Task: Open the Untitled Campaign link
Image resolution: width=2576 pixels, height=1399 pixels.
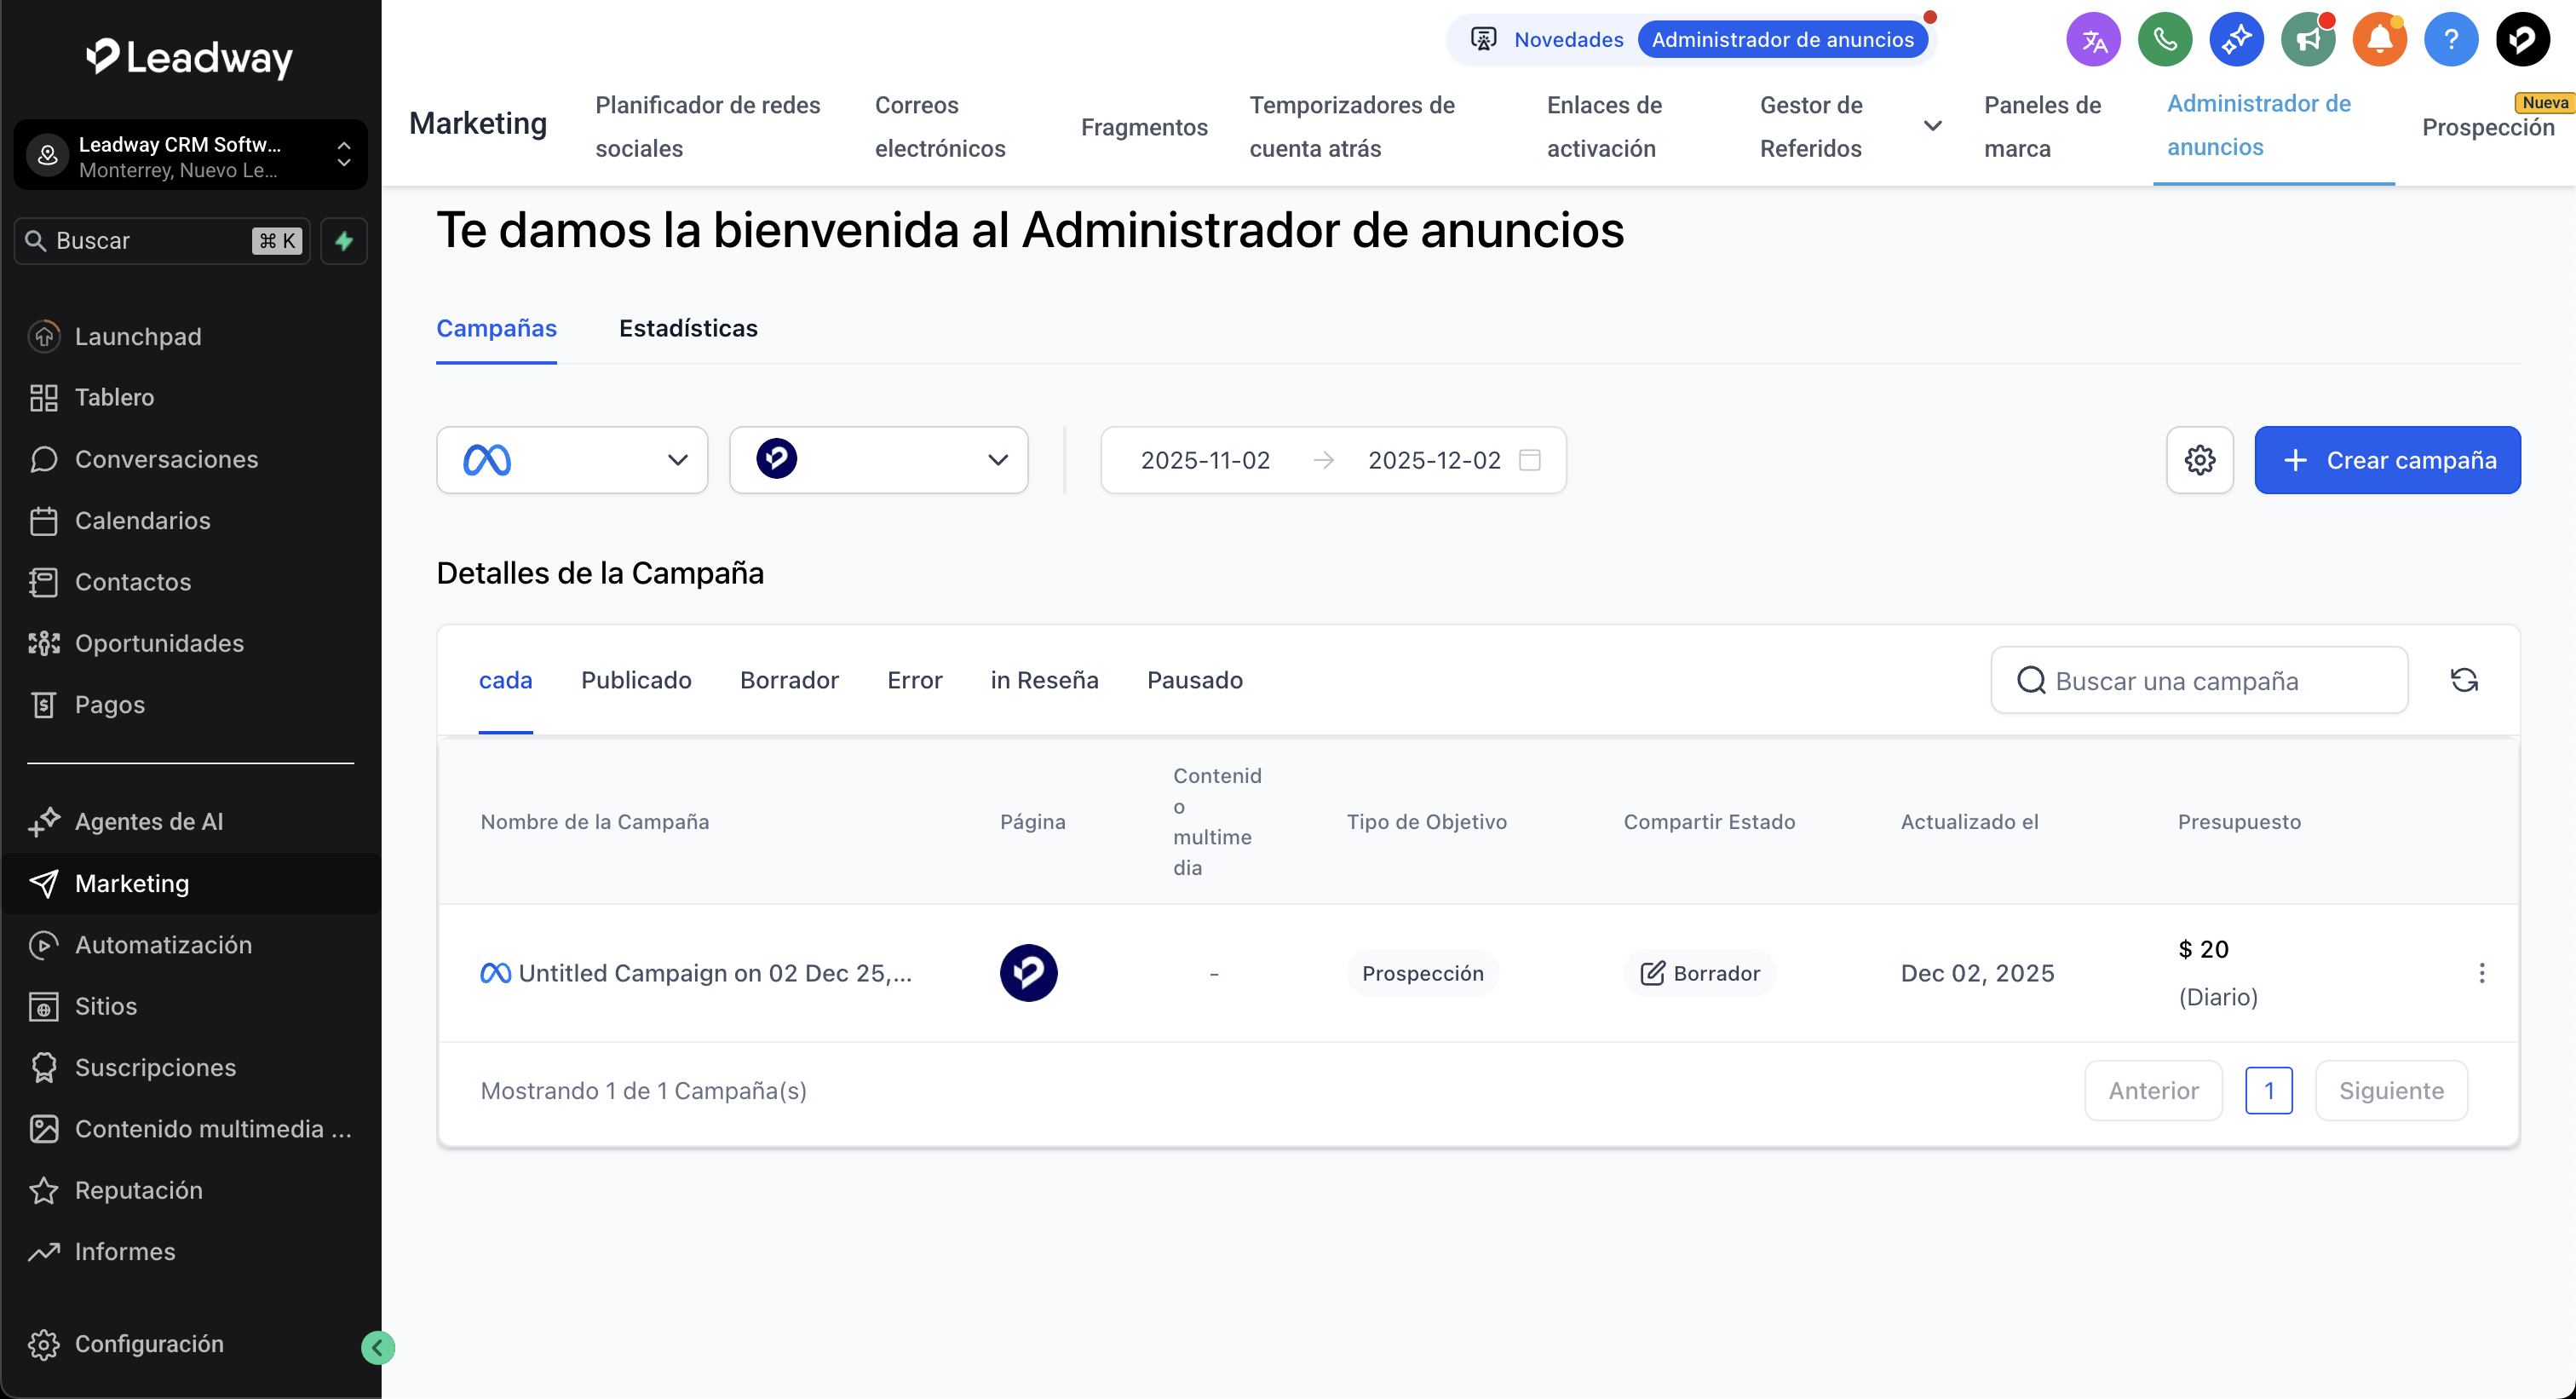Action: click(714, 973)
